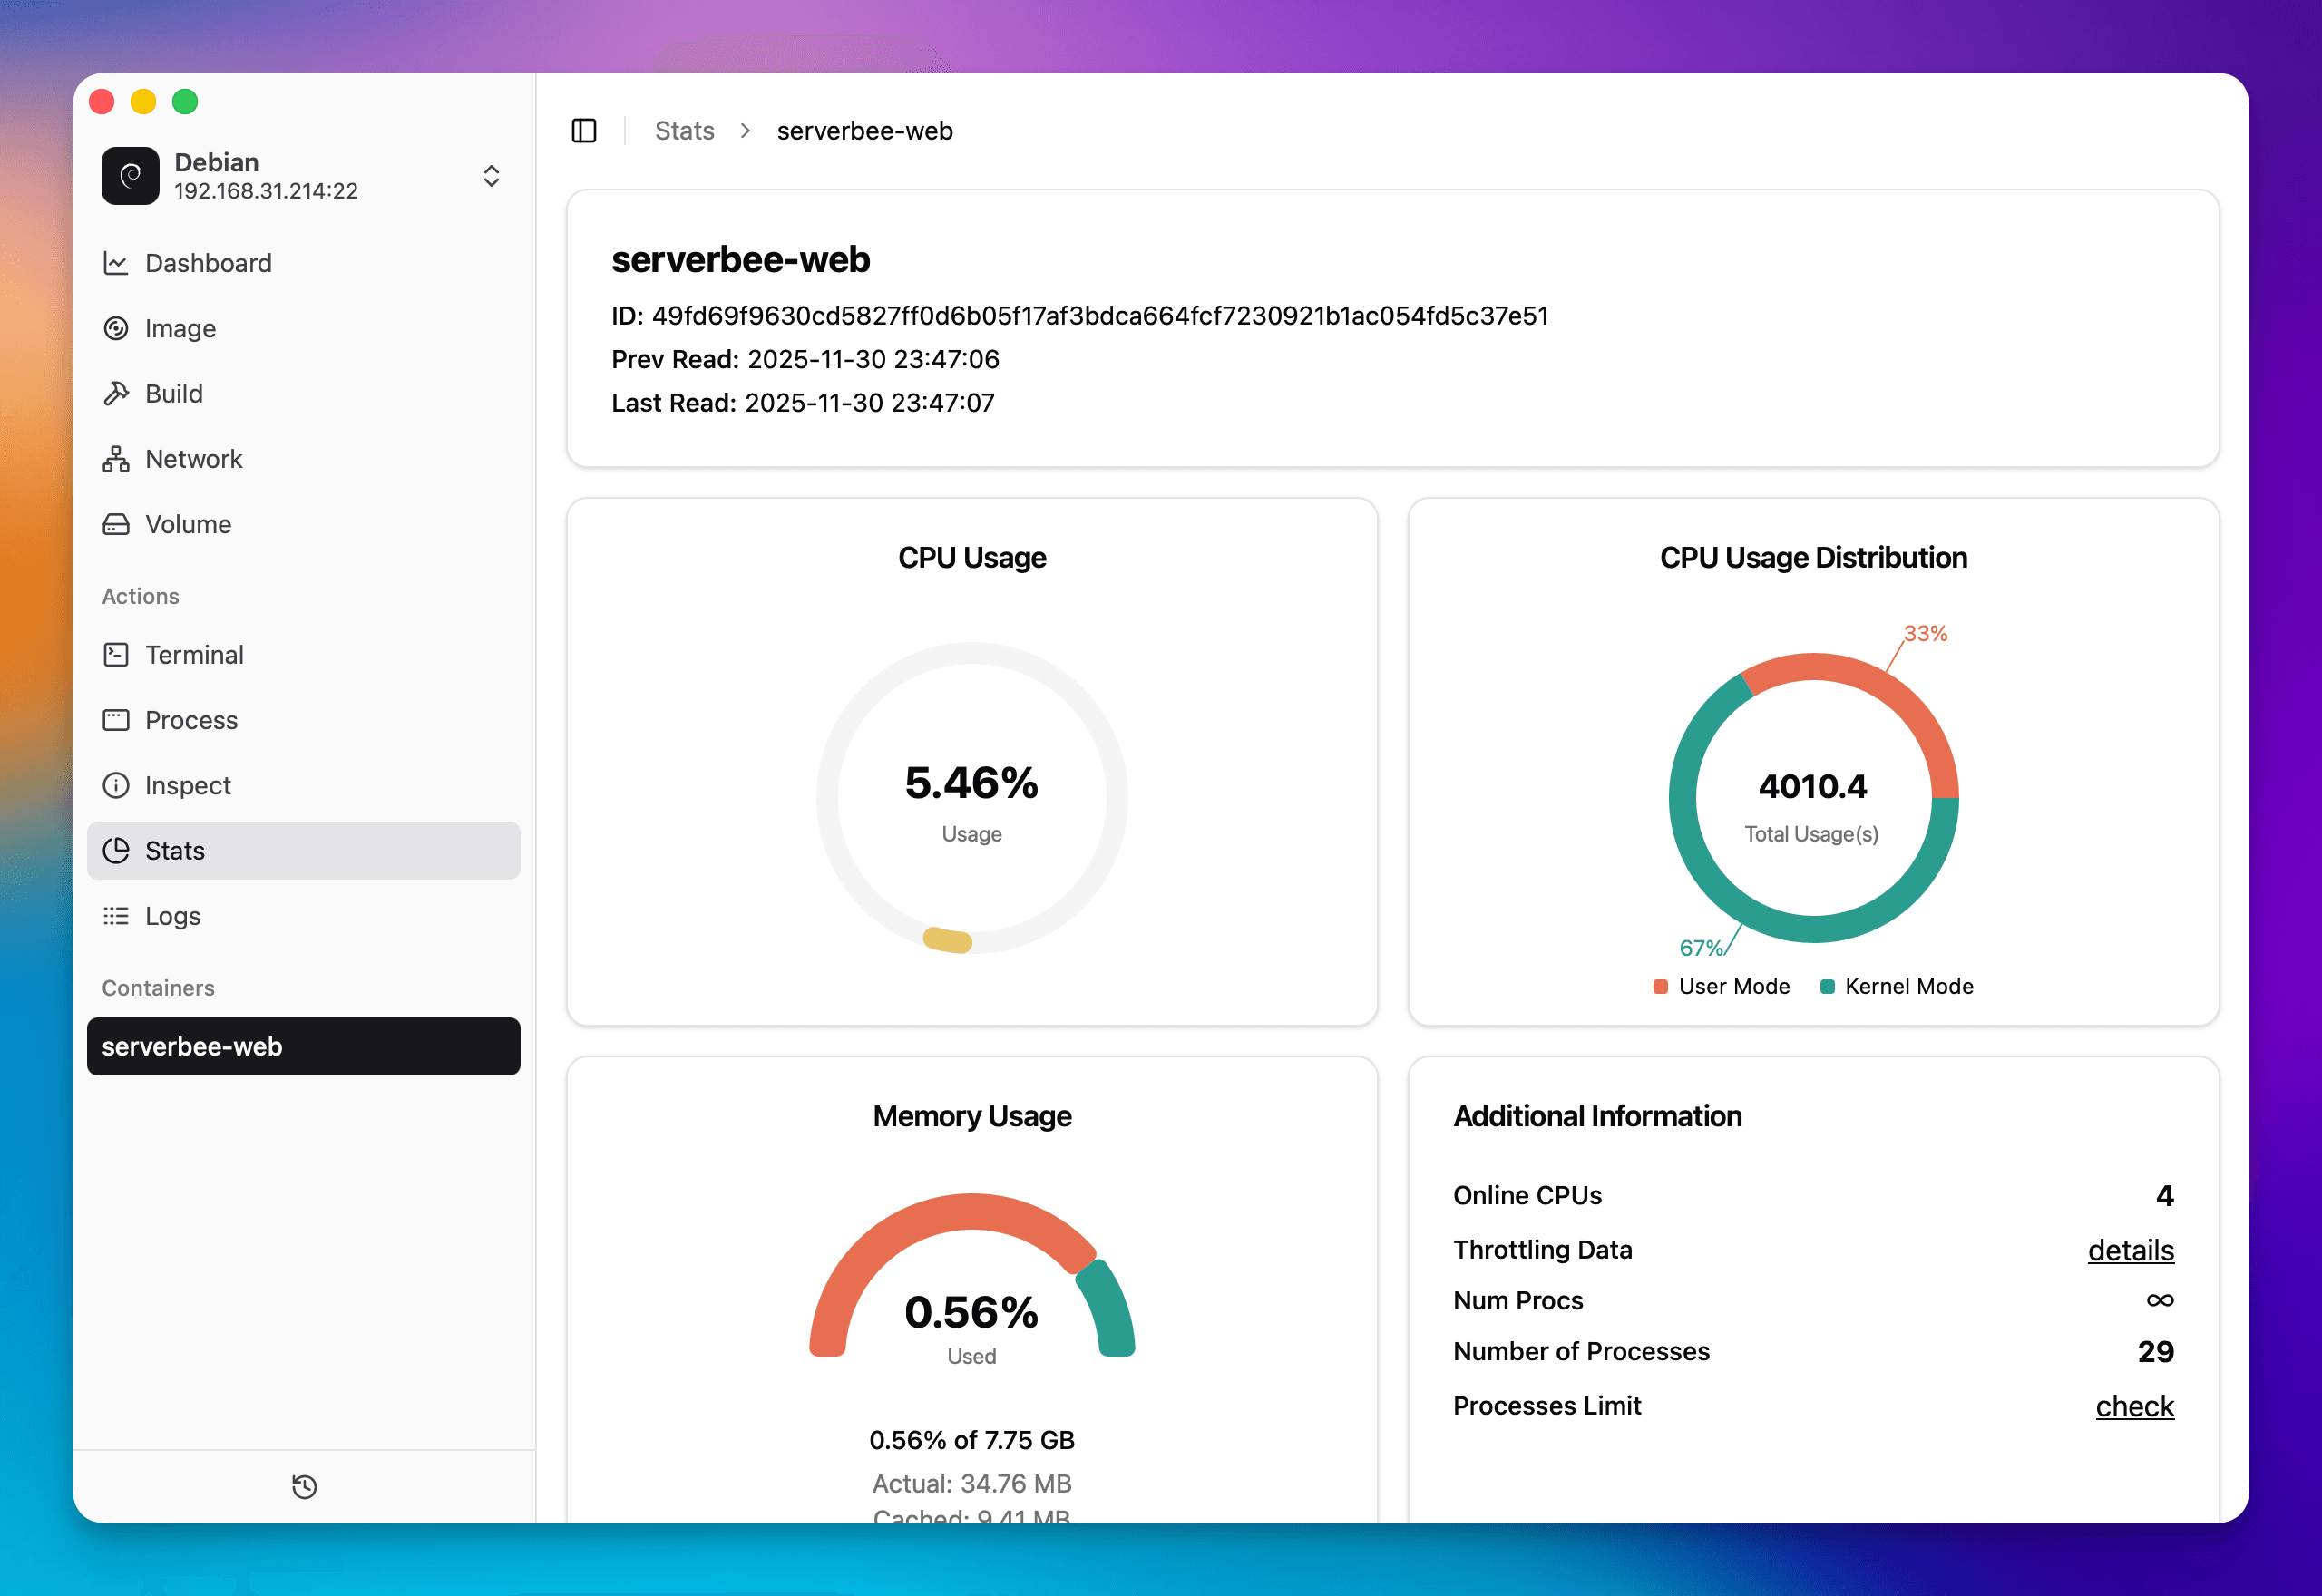View container Logs
Viewport: 2322px width, 1596px height.
click(172, 916)
